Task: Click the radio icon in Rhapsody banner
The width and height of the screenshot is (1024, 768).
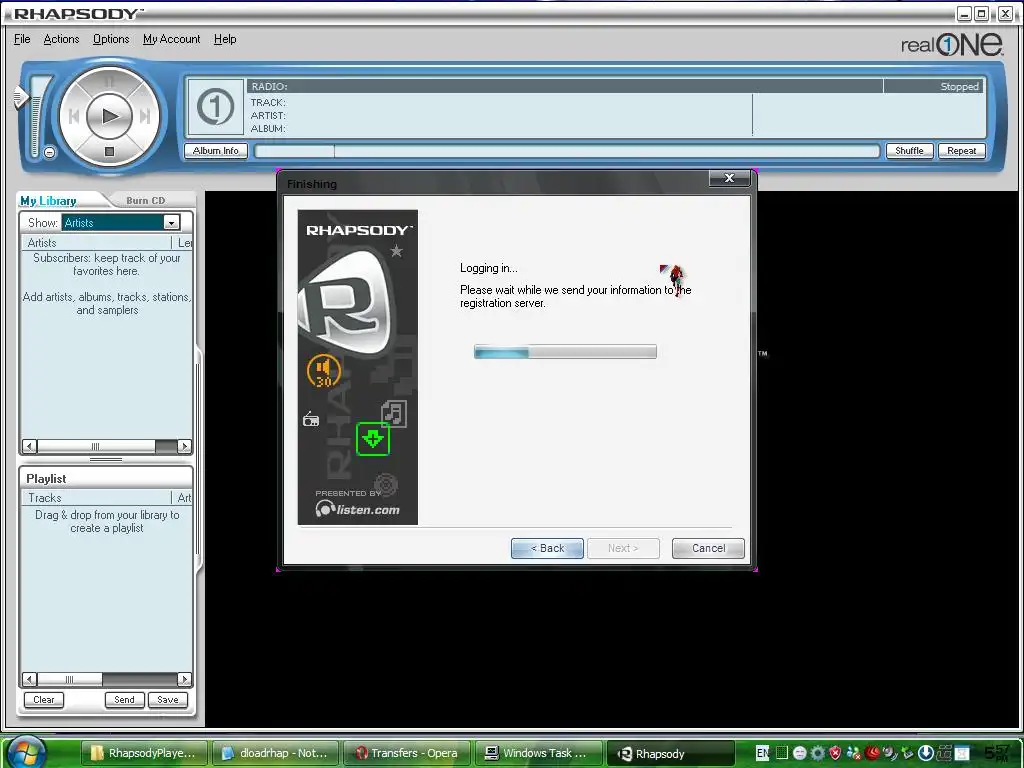Action: 311,419
